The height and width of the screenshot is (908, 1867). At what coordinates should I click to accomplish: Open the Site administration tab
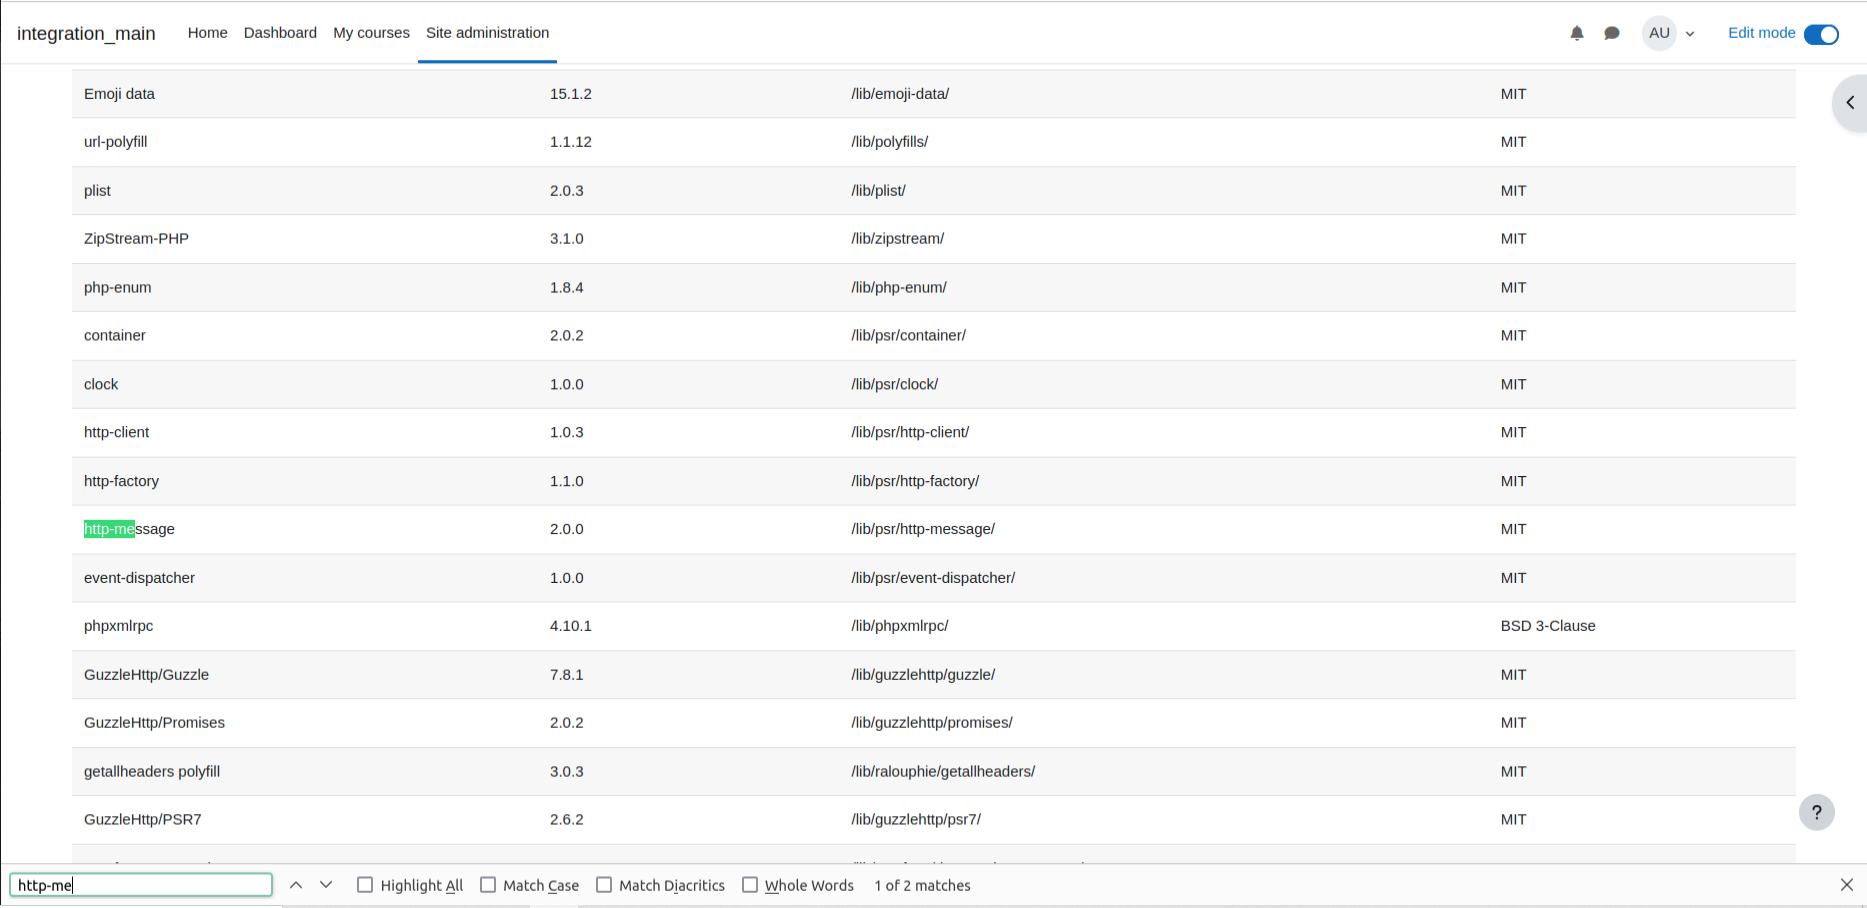487,33
